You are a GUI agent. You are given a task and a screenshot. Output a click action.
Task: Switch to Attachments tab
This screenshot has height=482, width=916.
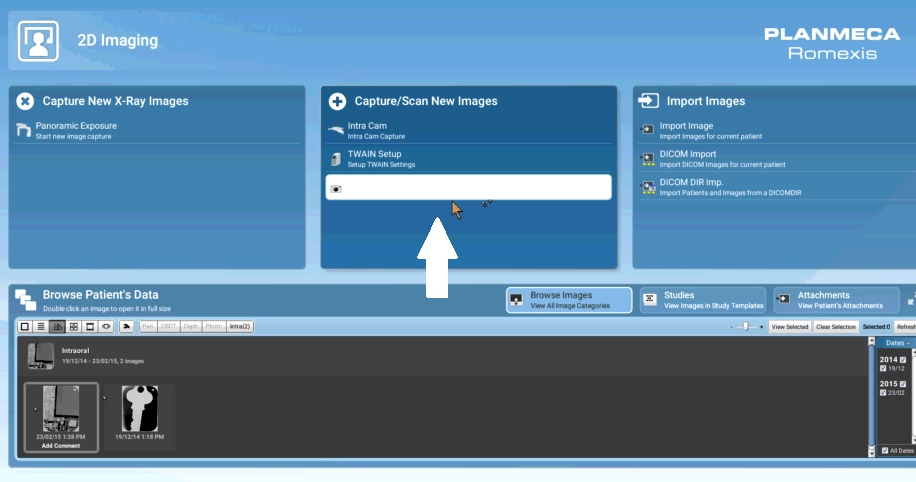837,300
